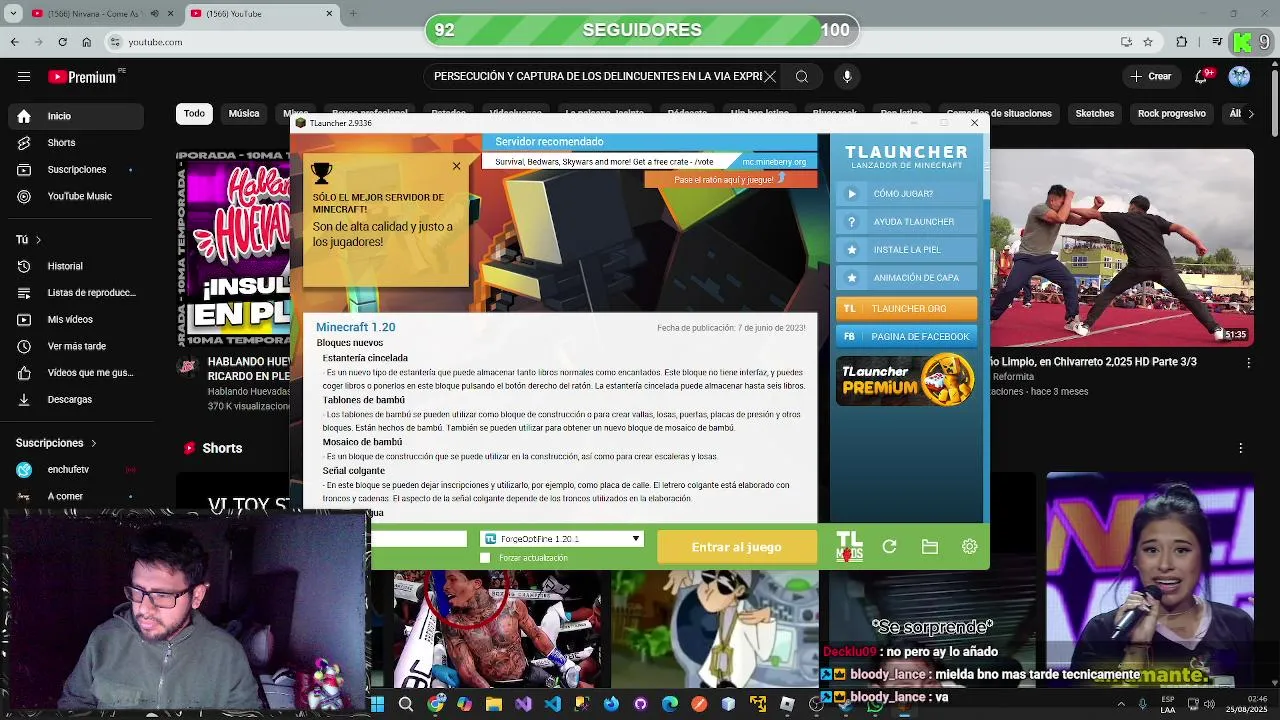The image size is (1280, 720).
Task: Click the TLauncher username input field
Action: click(x=418, y=539)
